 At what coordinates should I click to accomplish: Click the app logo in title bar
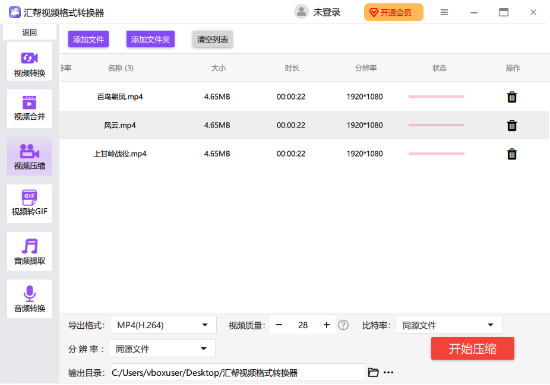(15, 12)
